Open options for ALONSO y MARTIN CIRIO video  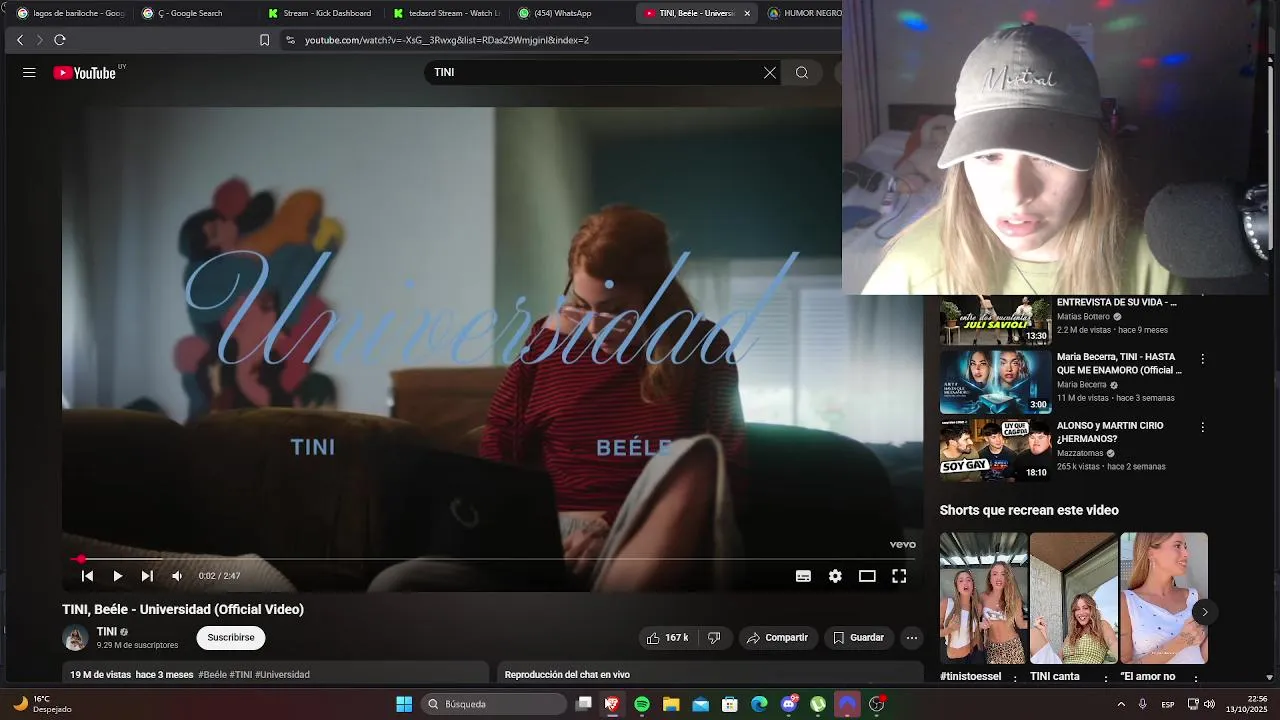coord(1202,427)
